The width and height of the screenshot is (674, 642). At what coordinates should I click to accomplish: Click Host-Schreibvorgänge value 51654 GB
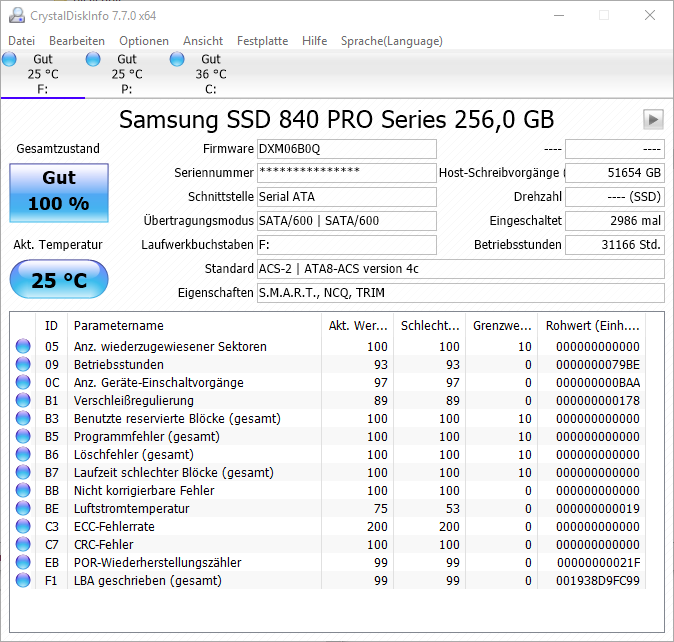(615, 173)
